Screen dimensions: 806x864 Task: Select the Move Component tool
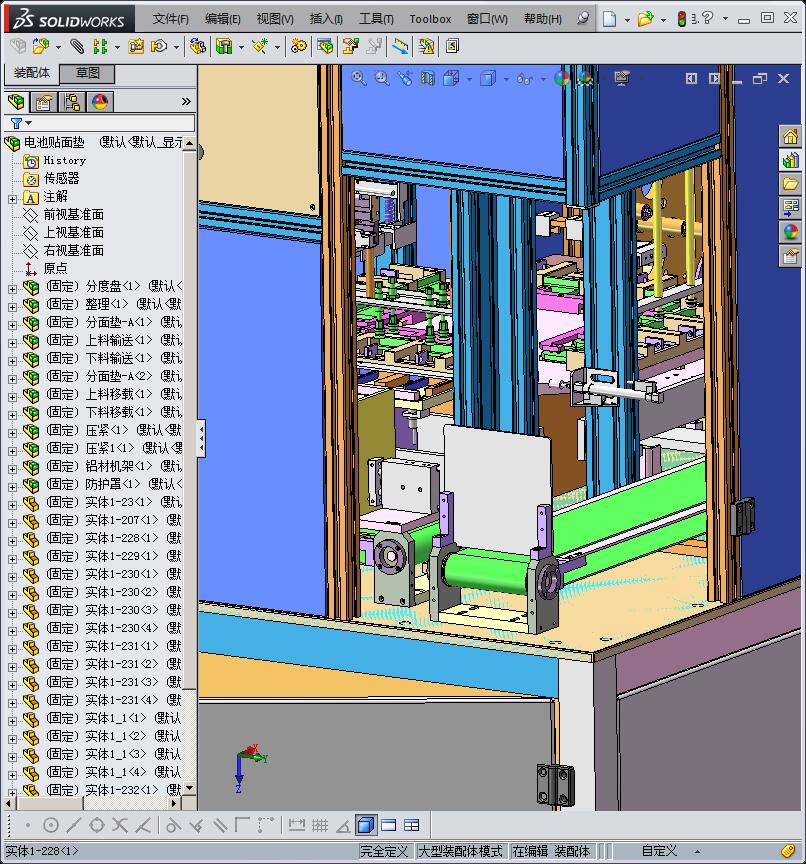click(159, 47)
